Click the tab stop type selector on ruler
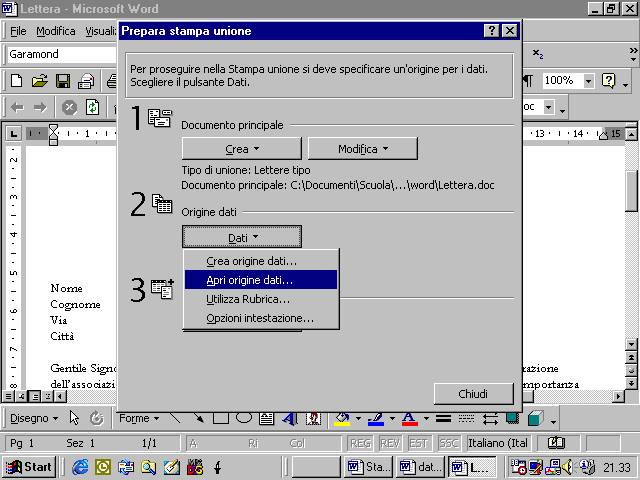 point(13,133)
